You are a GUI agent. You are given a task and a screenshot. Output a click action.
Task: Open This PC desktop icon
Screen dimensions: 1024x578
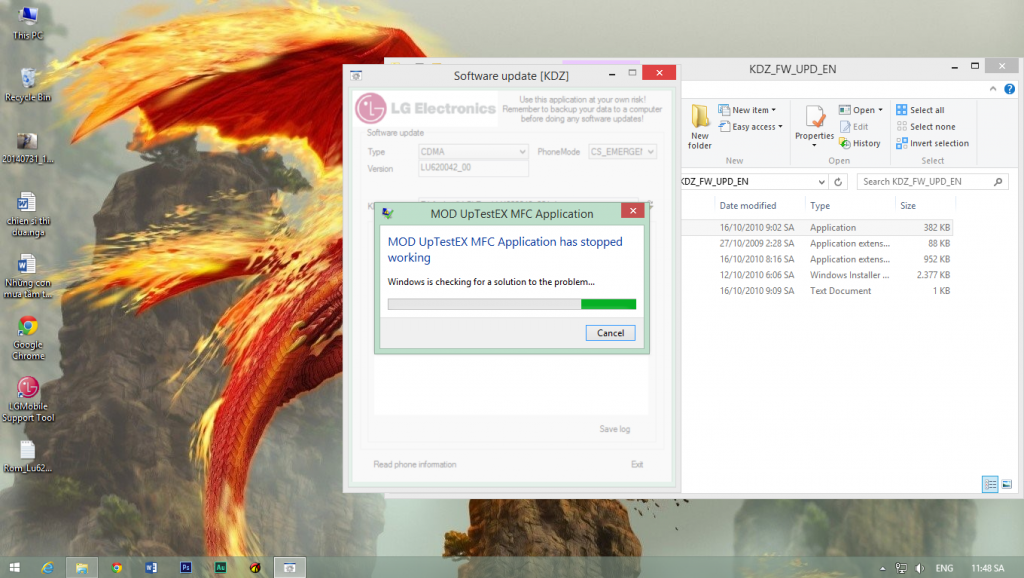pos(28,23)
